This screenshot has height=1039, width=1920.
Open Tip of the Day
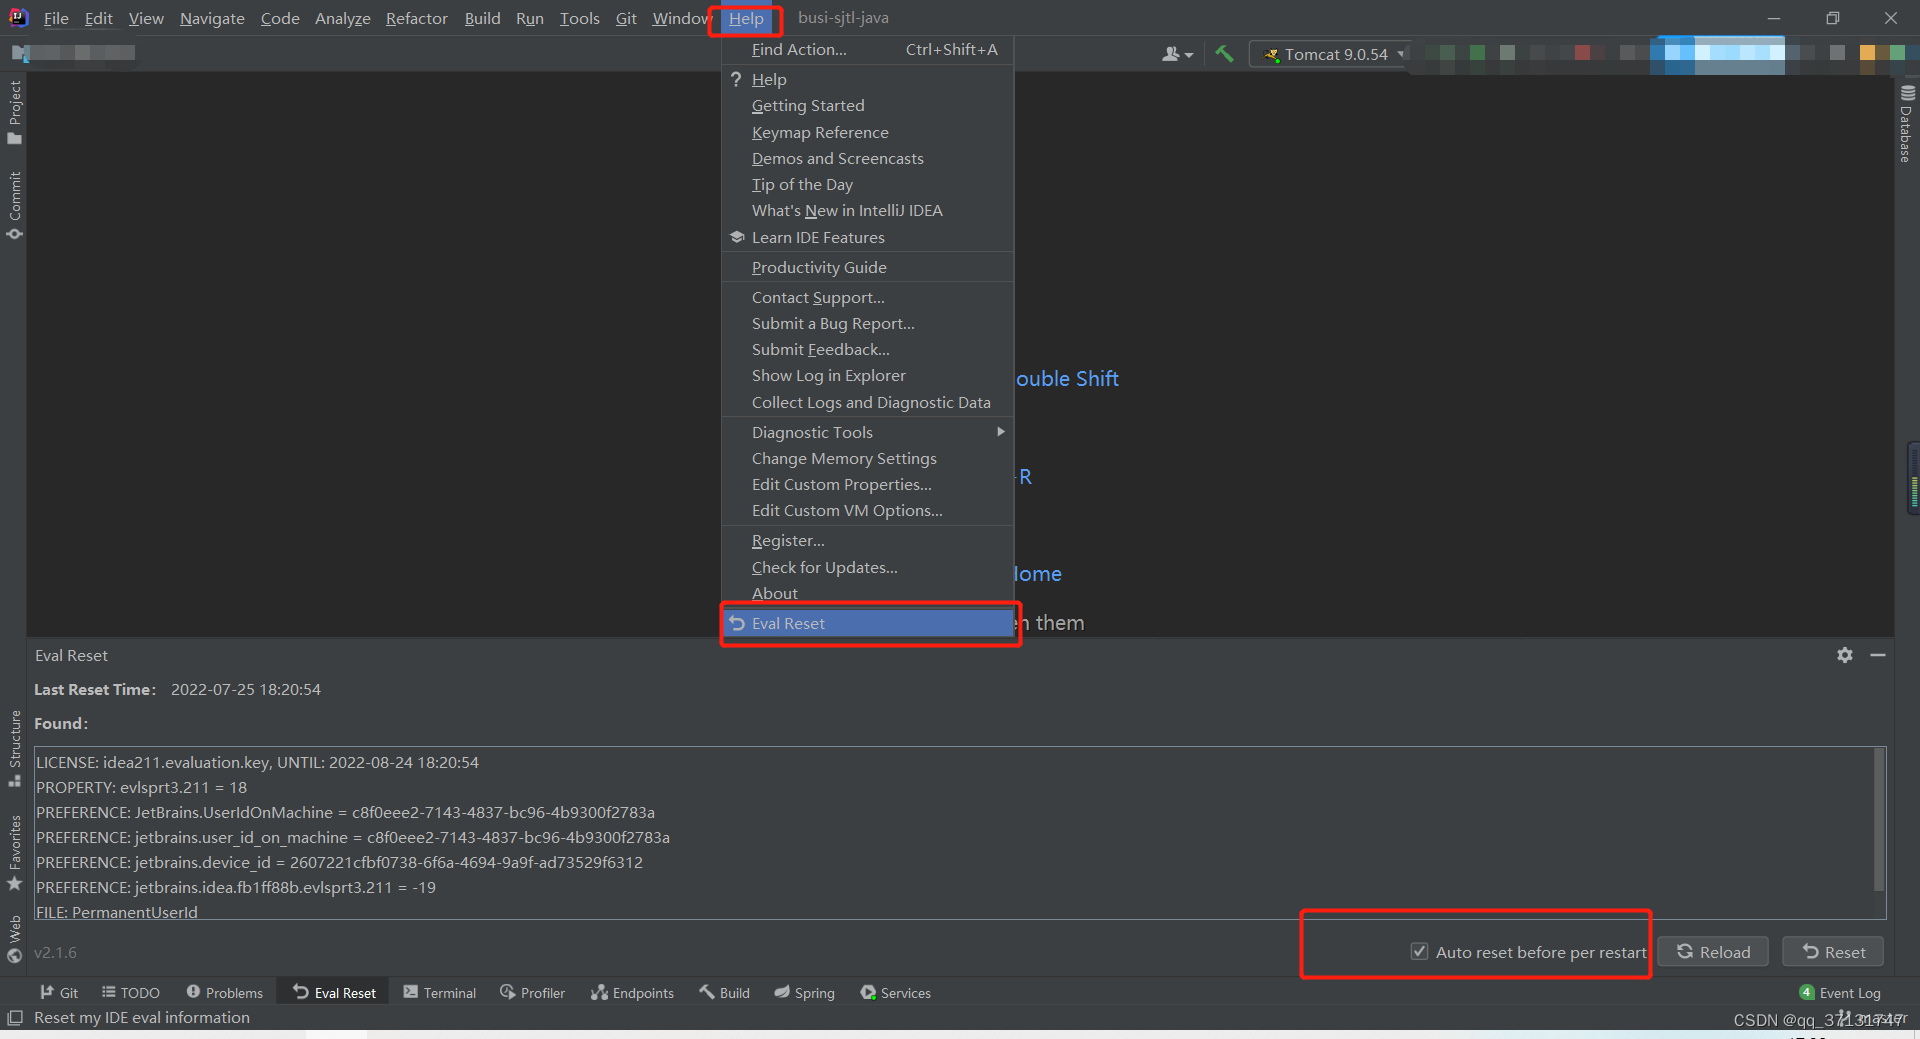(x=868, y=184)
